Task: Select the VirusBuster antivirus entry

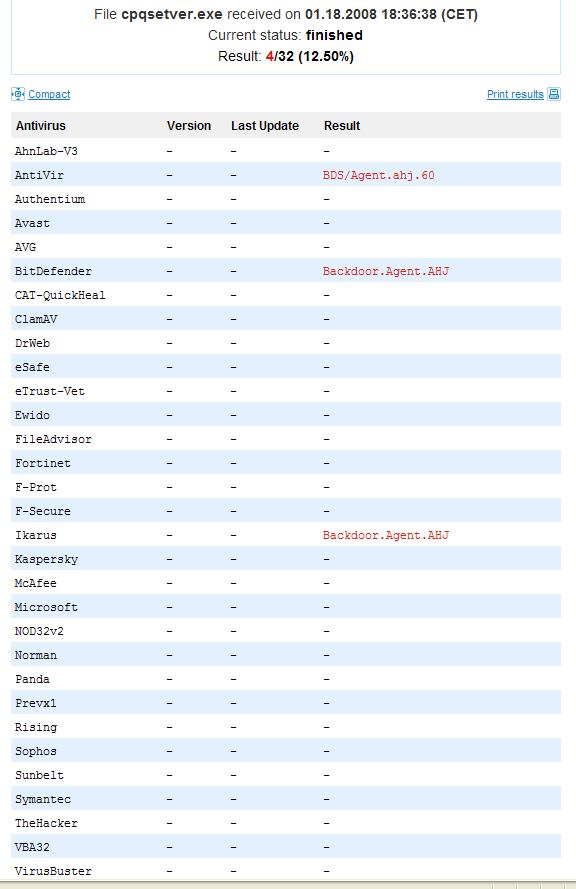Action: [53, 871]
